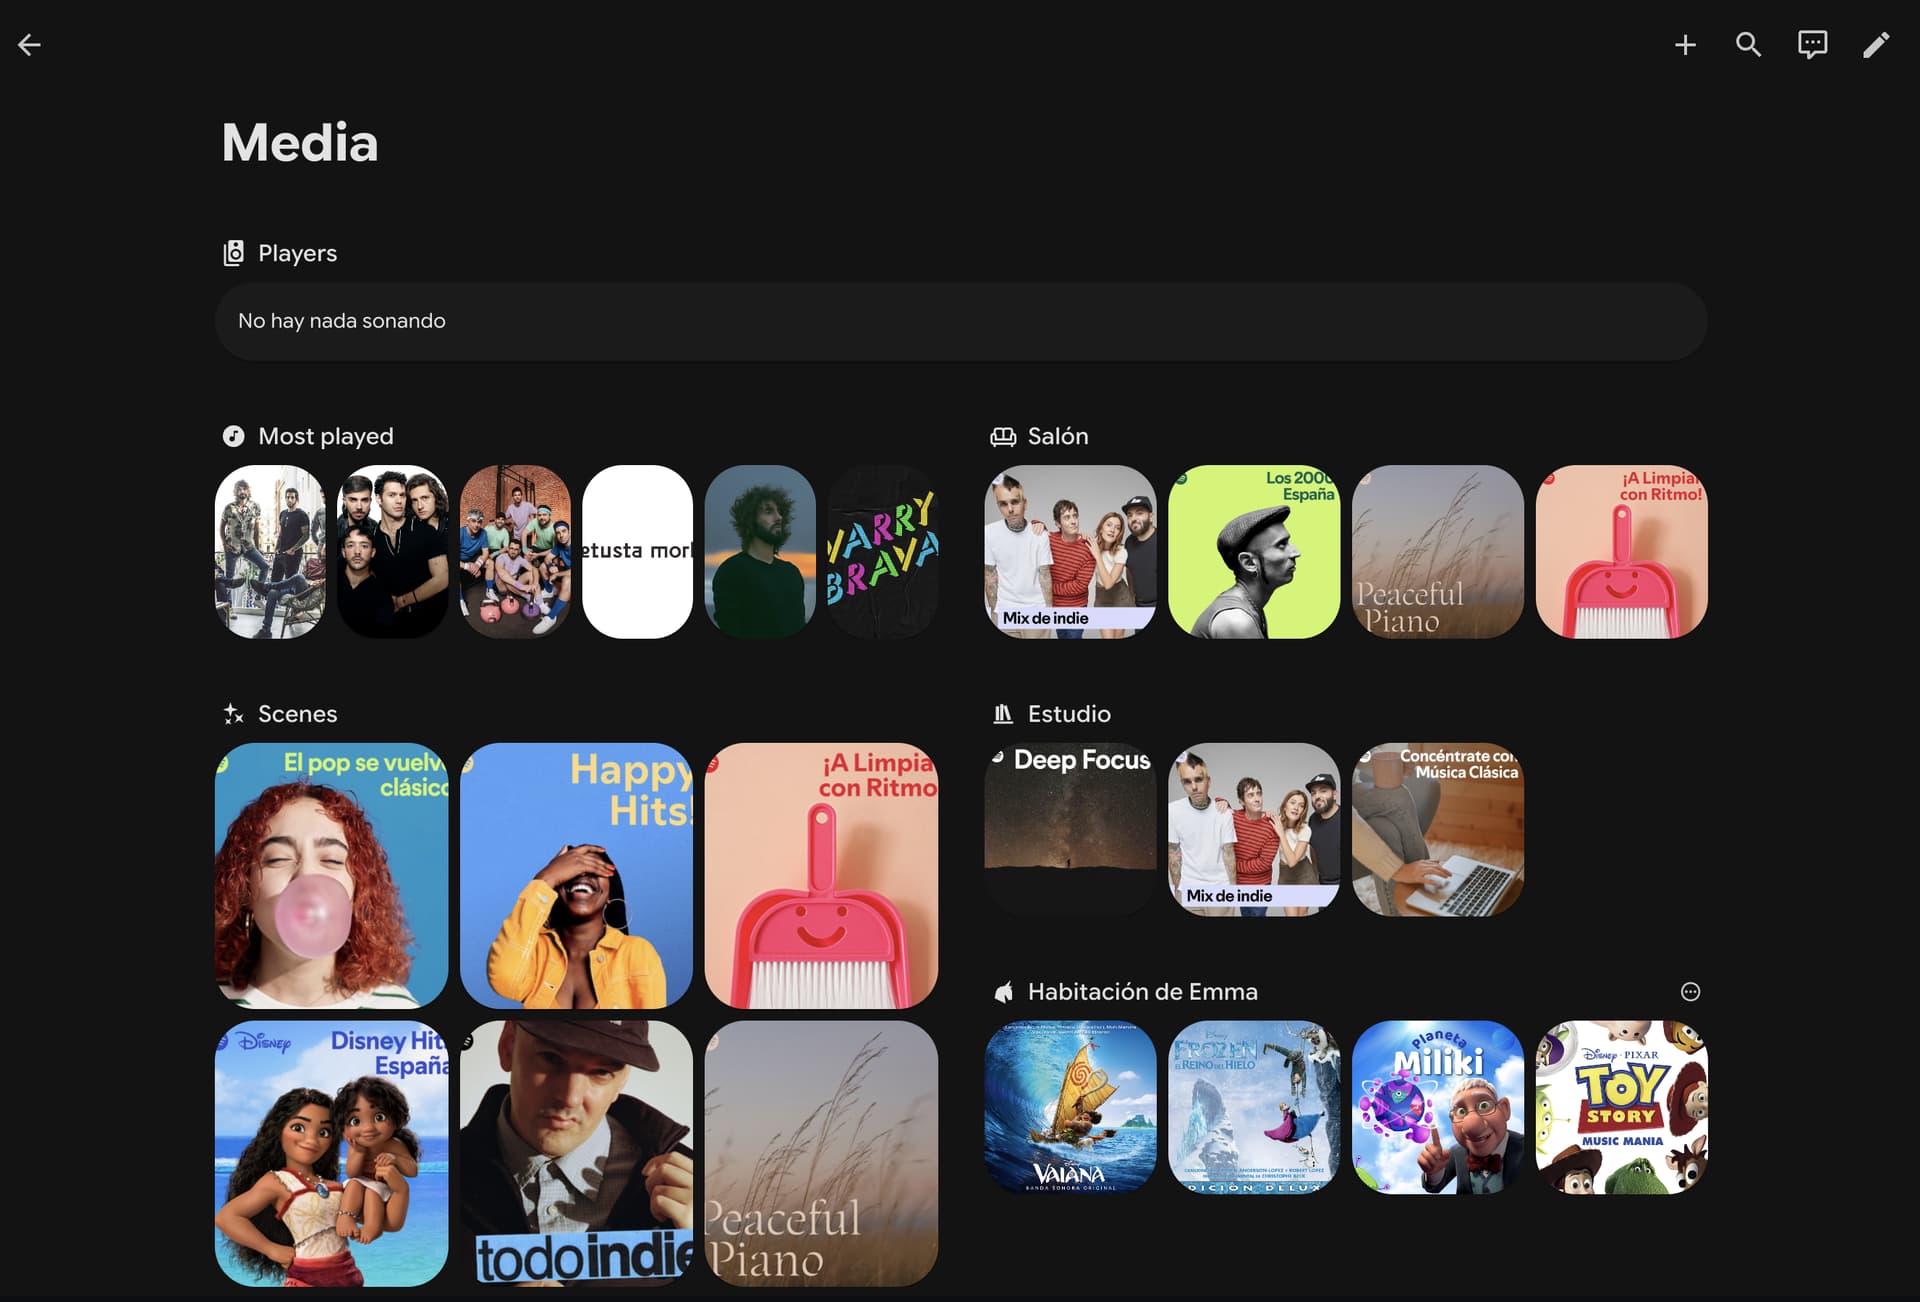Click the pencil edit icon
The width and height of the screenshot is (1920, 1302).
click(x=1876, y=44)
